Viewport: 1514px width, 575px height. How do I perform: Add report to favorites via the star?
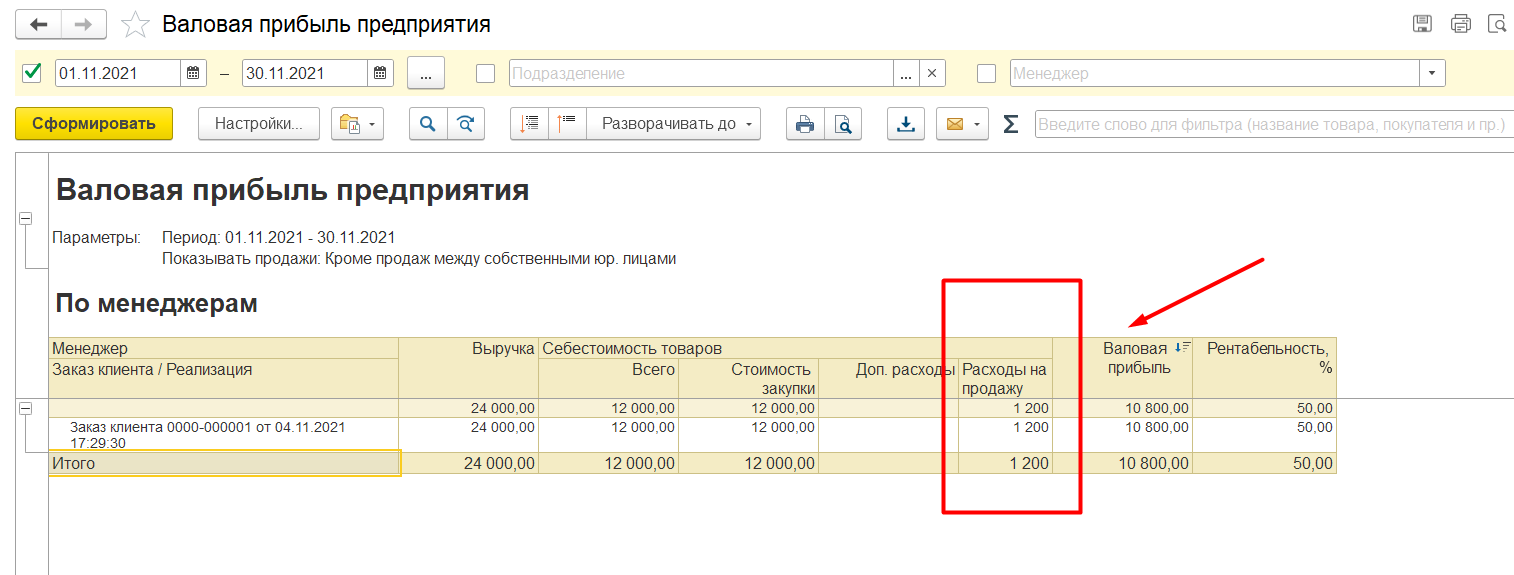click(x=135, y=24)
